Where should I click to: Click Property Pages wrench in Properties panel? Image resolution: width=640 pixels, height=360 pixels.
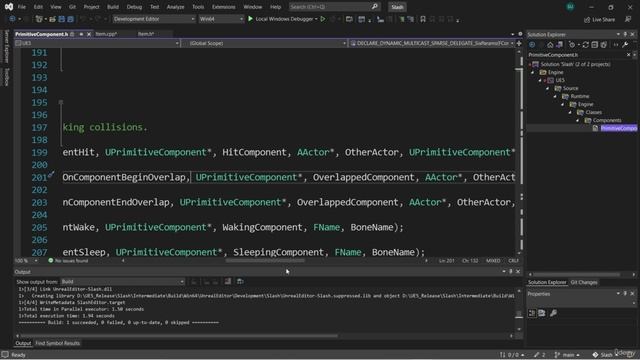click(553, 313)
